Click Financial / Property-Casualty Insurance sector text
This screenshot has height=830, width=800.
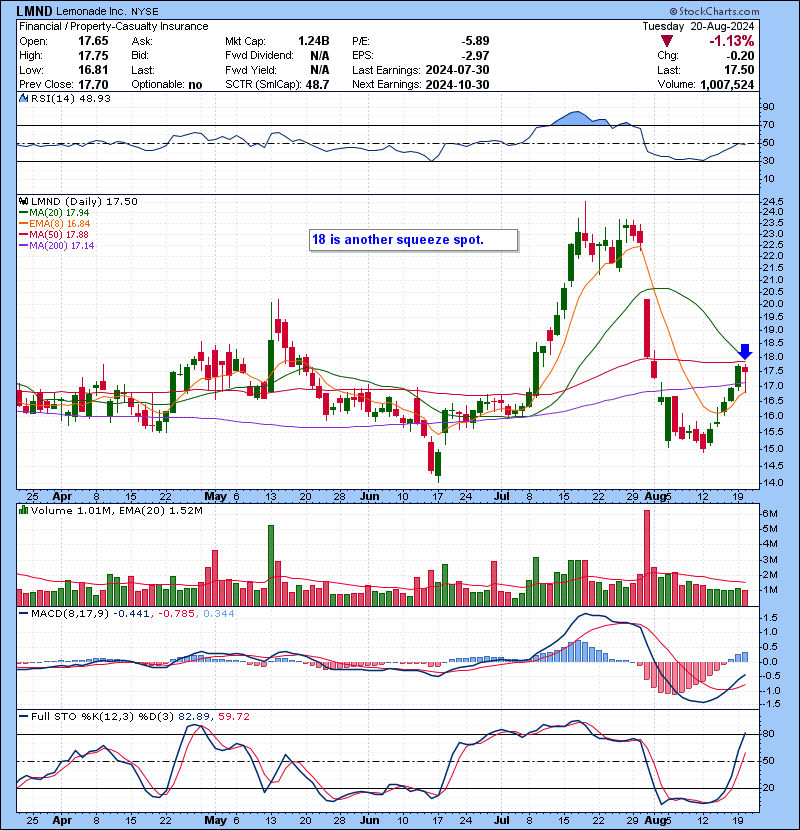pos(113,26)
